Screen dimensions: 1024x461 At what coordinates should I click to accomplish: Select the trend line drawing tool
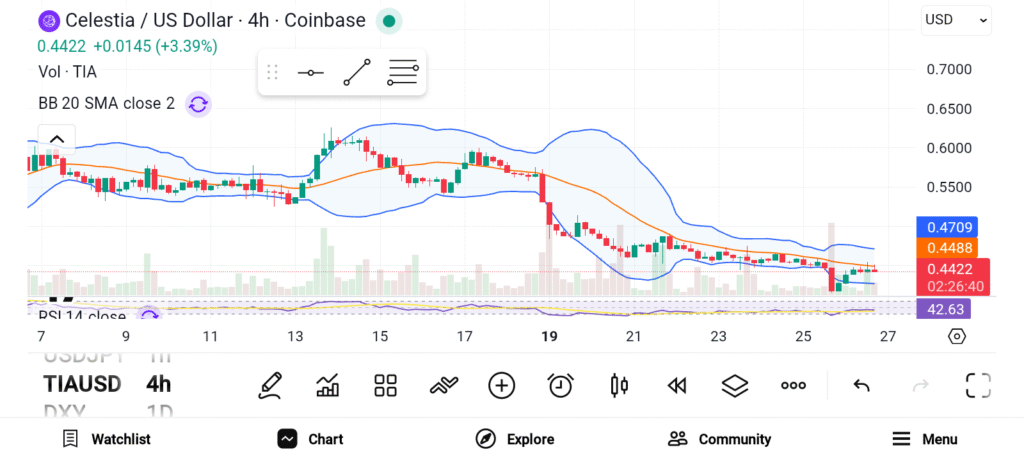pos(357,73)
